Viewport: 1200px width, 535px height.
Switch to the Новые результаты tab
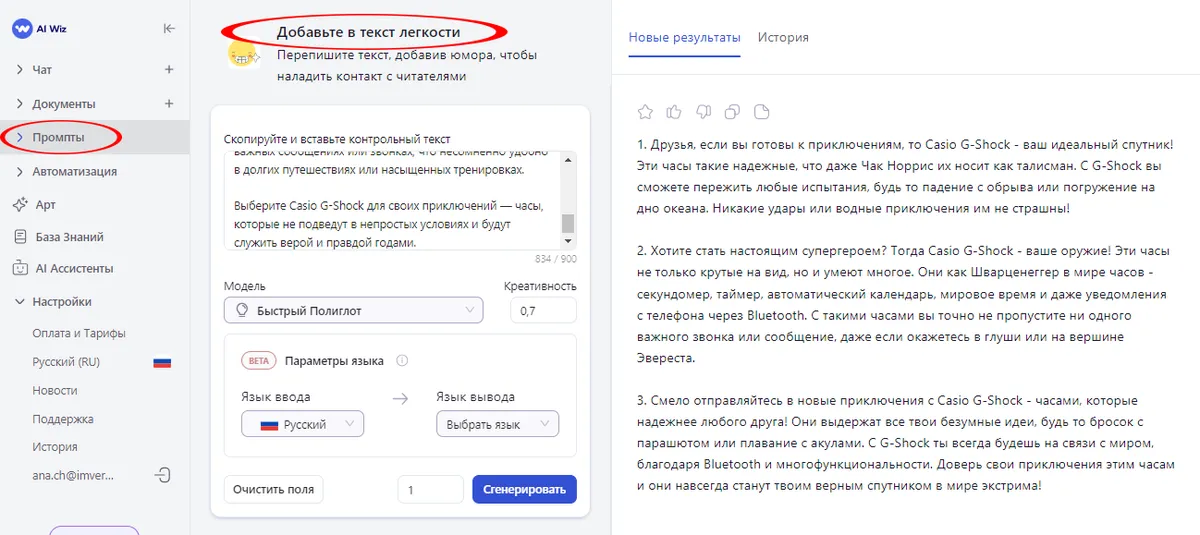(684, 37)
